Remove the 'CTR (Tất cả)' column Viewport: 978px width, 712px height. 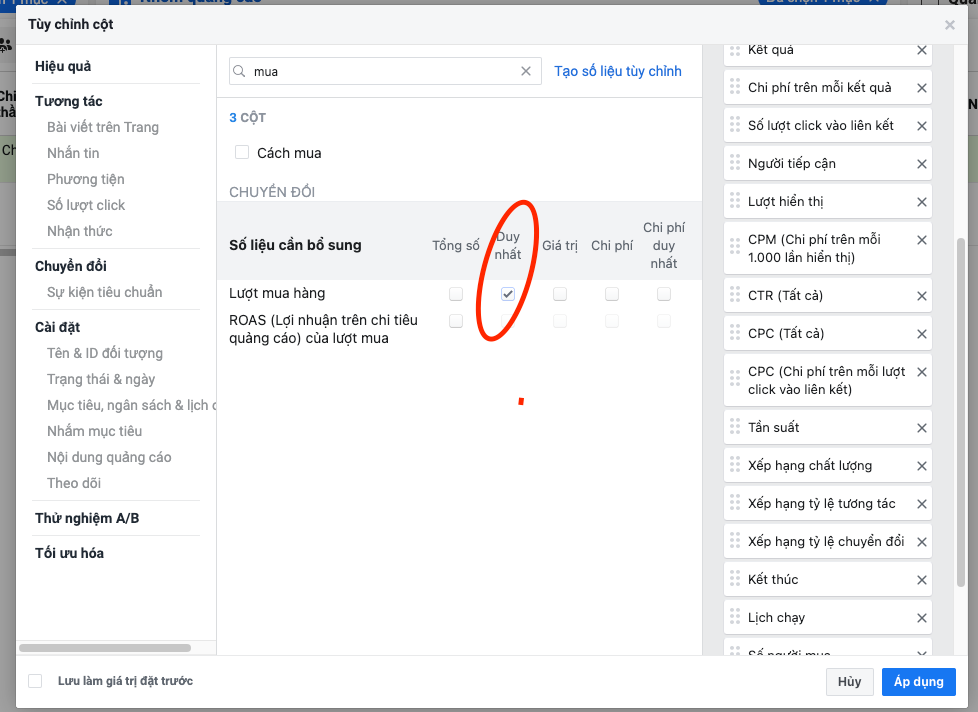(921, 296)
